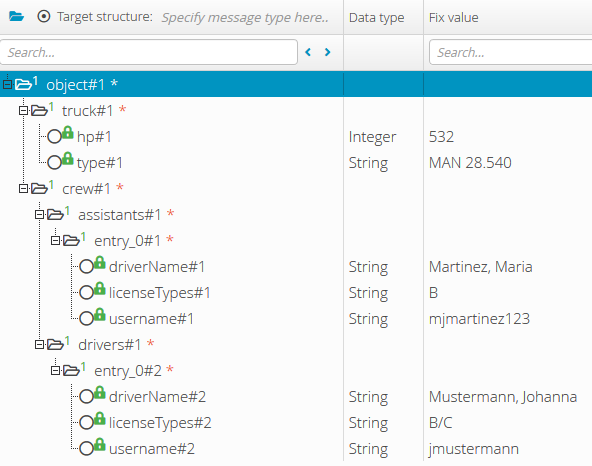Click the Fix value Search field
This screenshot has height=466, width=592.
point(510,52)
